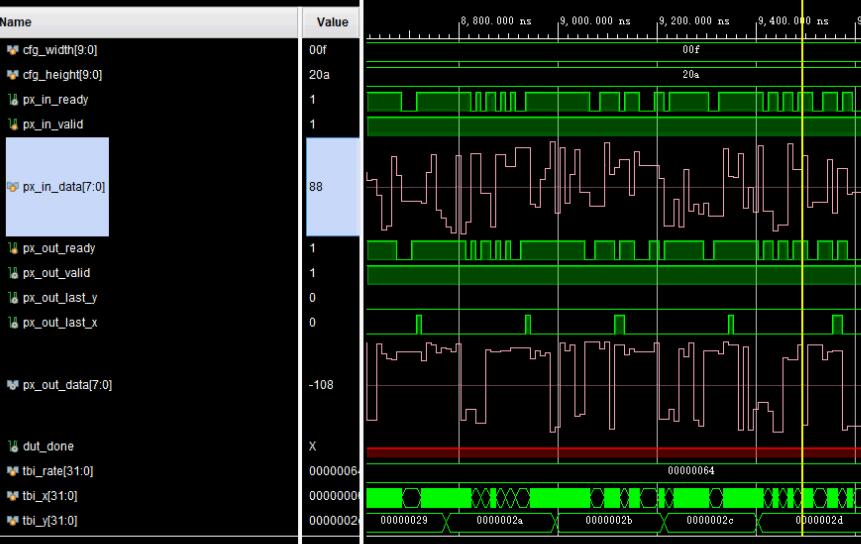Image resolution: width=861 pixels, height=544 pixels.
Task: Select the px_out_ready signal name
Action: click(59, 249)
